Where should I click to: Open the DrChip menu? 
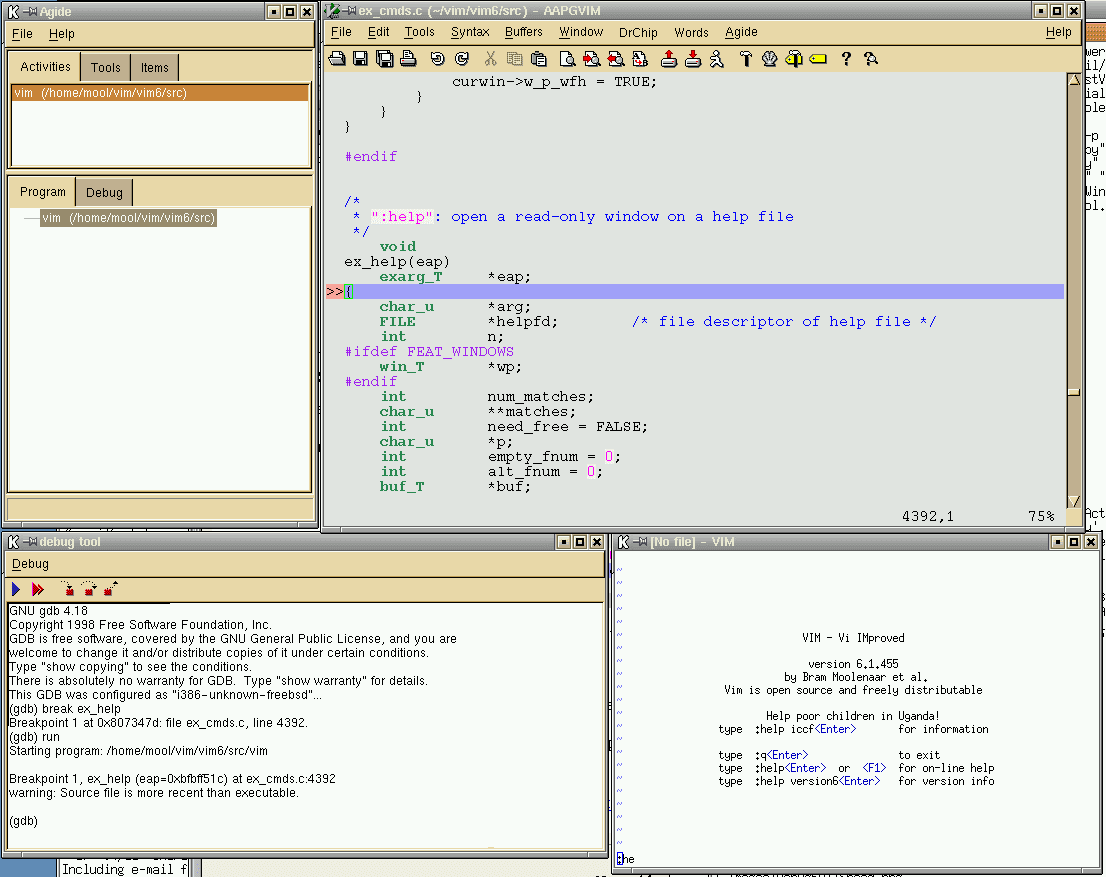[638, 32]
